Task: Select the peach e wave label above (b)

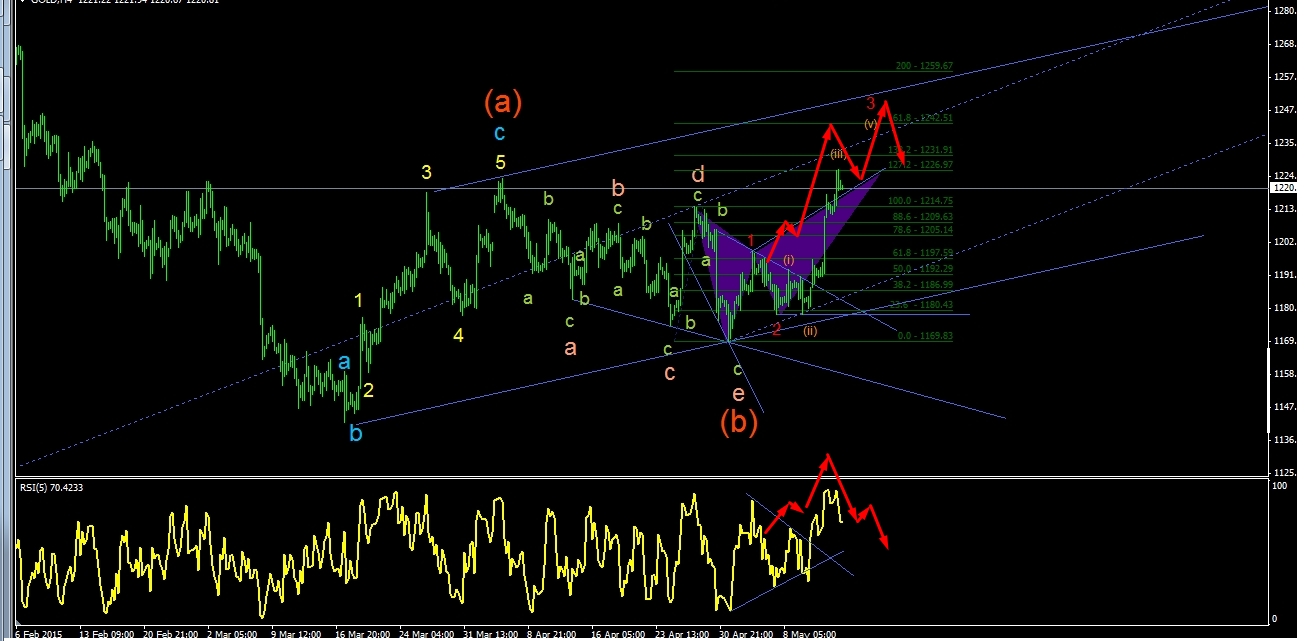Action: pyautogui.click(x=738, y=394)
